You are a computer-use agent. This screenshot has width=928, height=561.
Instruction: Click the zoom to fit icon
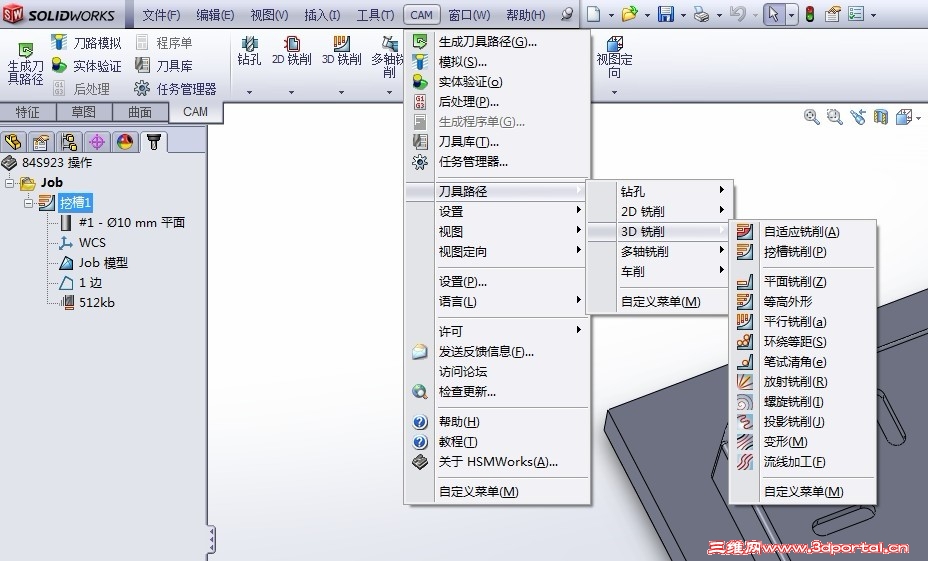[x=811, y=117]
